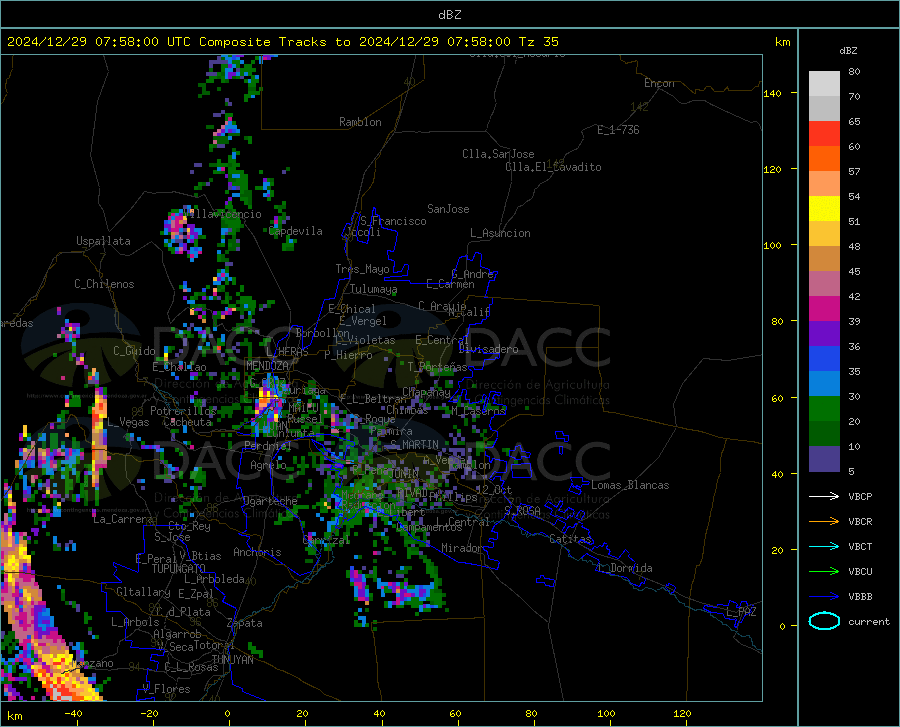Click the green VBCU arrow legend icon
Viewport: 900px width, 727px height.
coord(824,572)
